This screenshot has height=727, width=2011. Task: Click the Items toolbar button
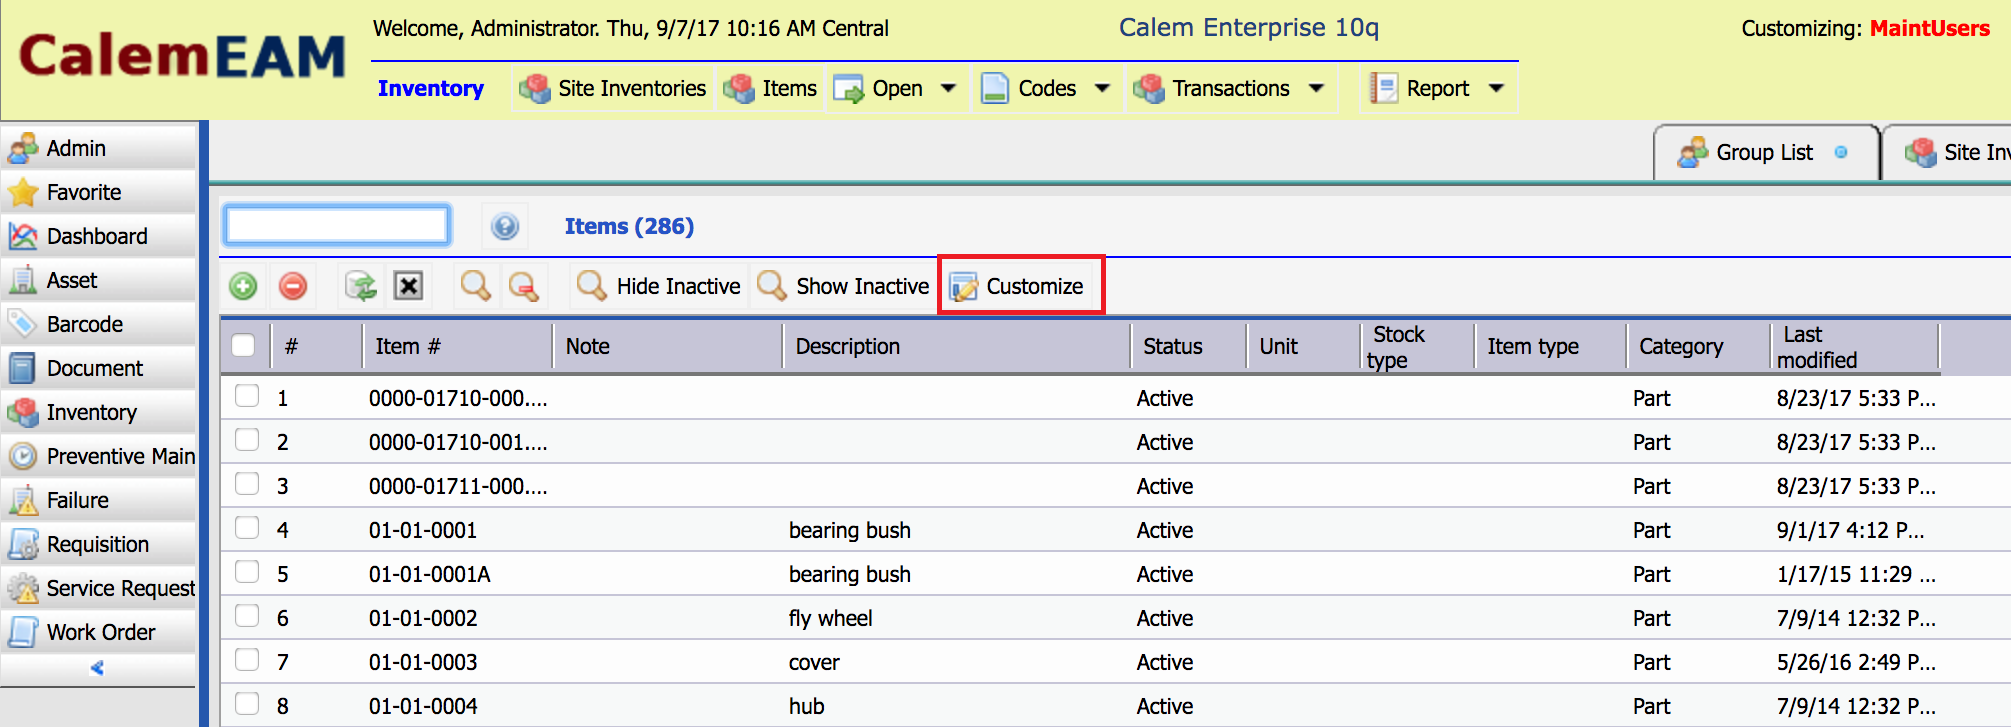pos(770,89)
